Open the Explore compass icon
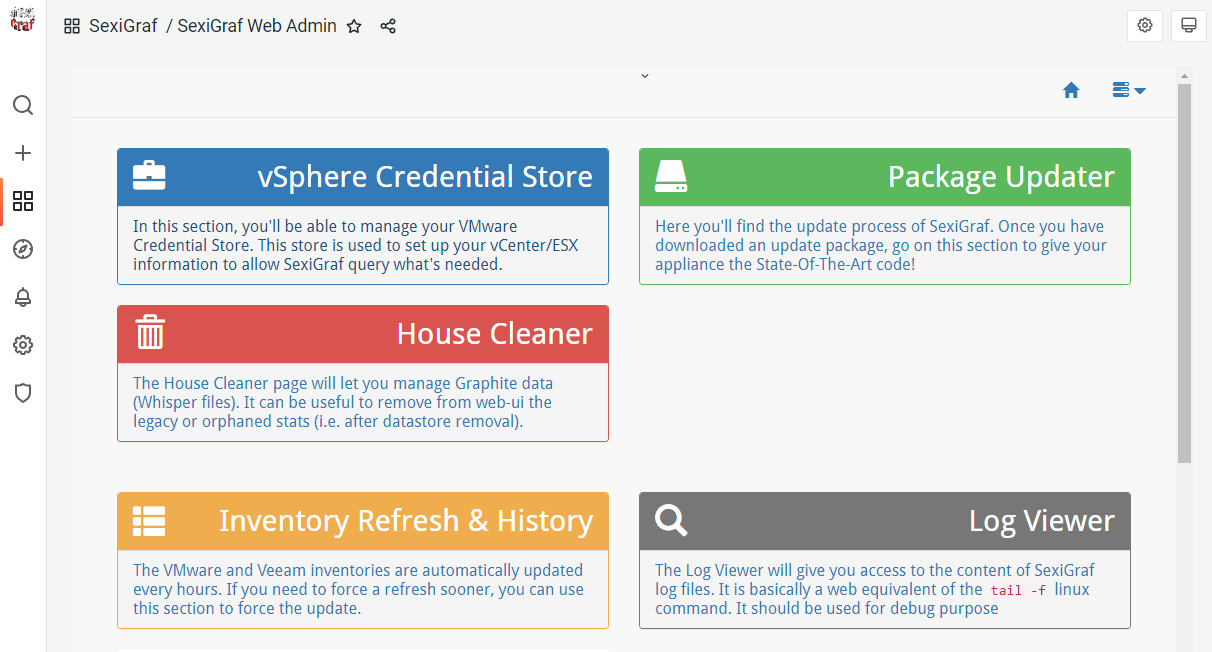1212x652 pixels. click(23, 249)
